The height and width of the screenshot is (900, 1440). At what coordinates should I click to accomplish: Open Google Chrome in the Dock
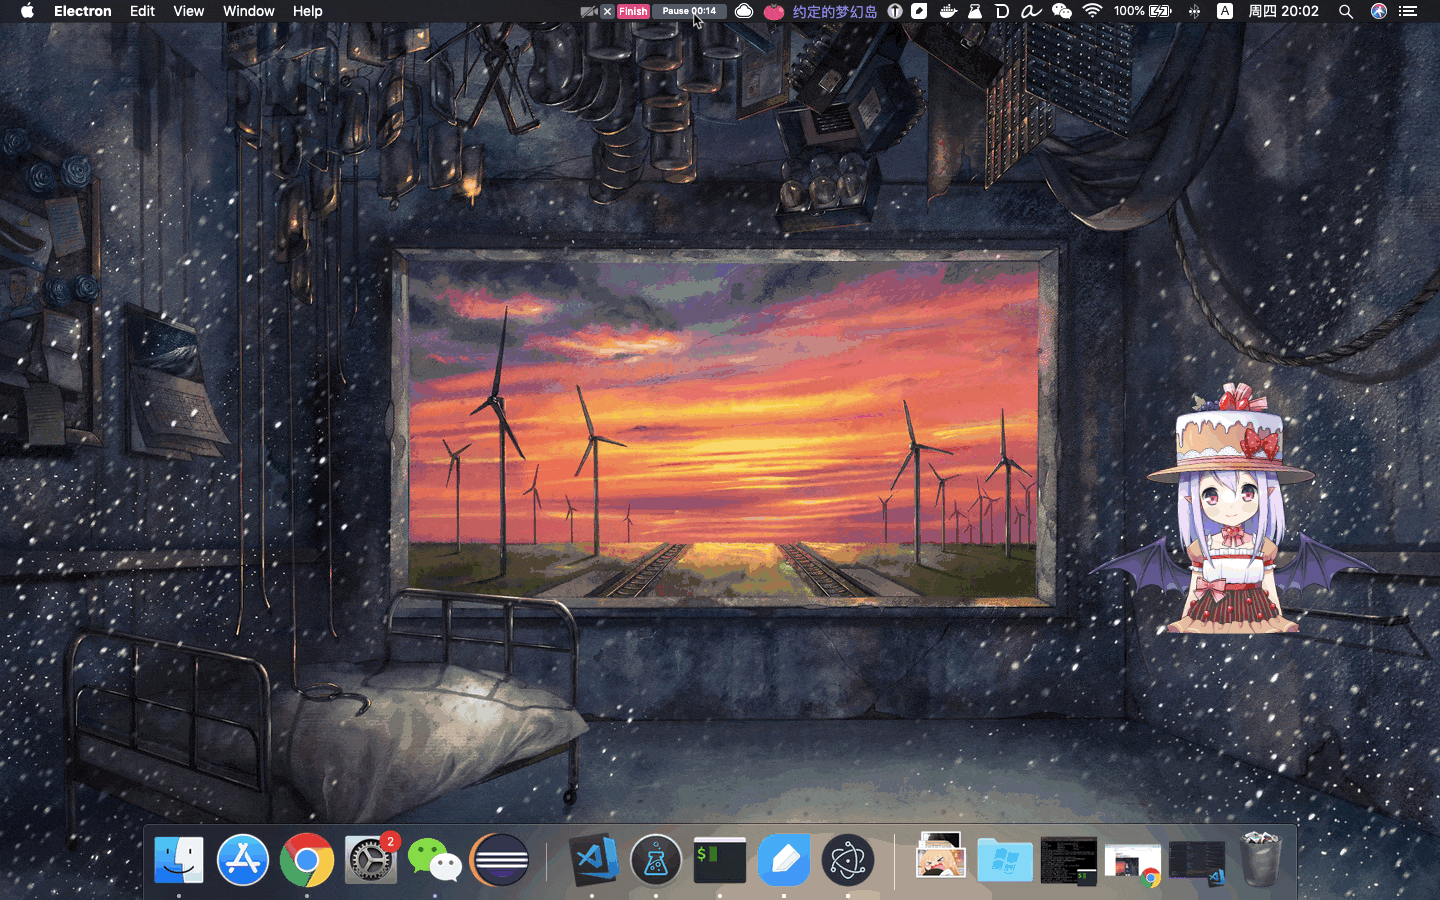307,860
